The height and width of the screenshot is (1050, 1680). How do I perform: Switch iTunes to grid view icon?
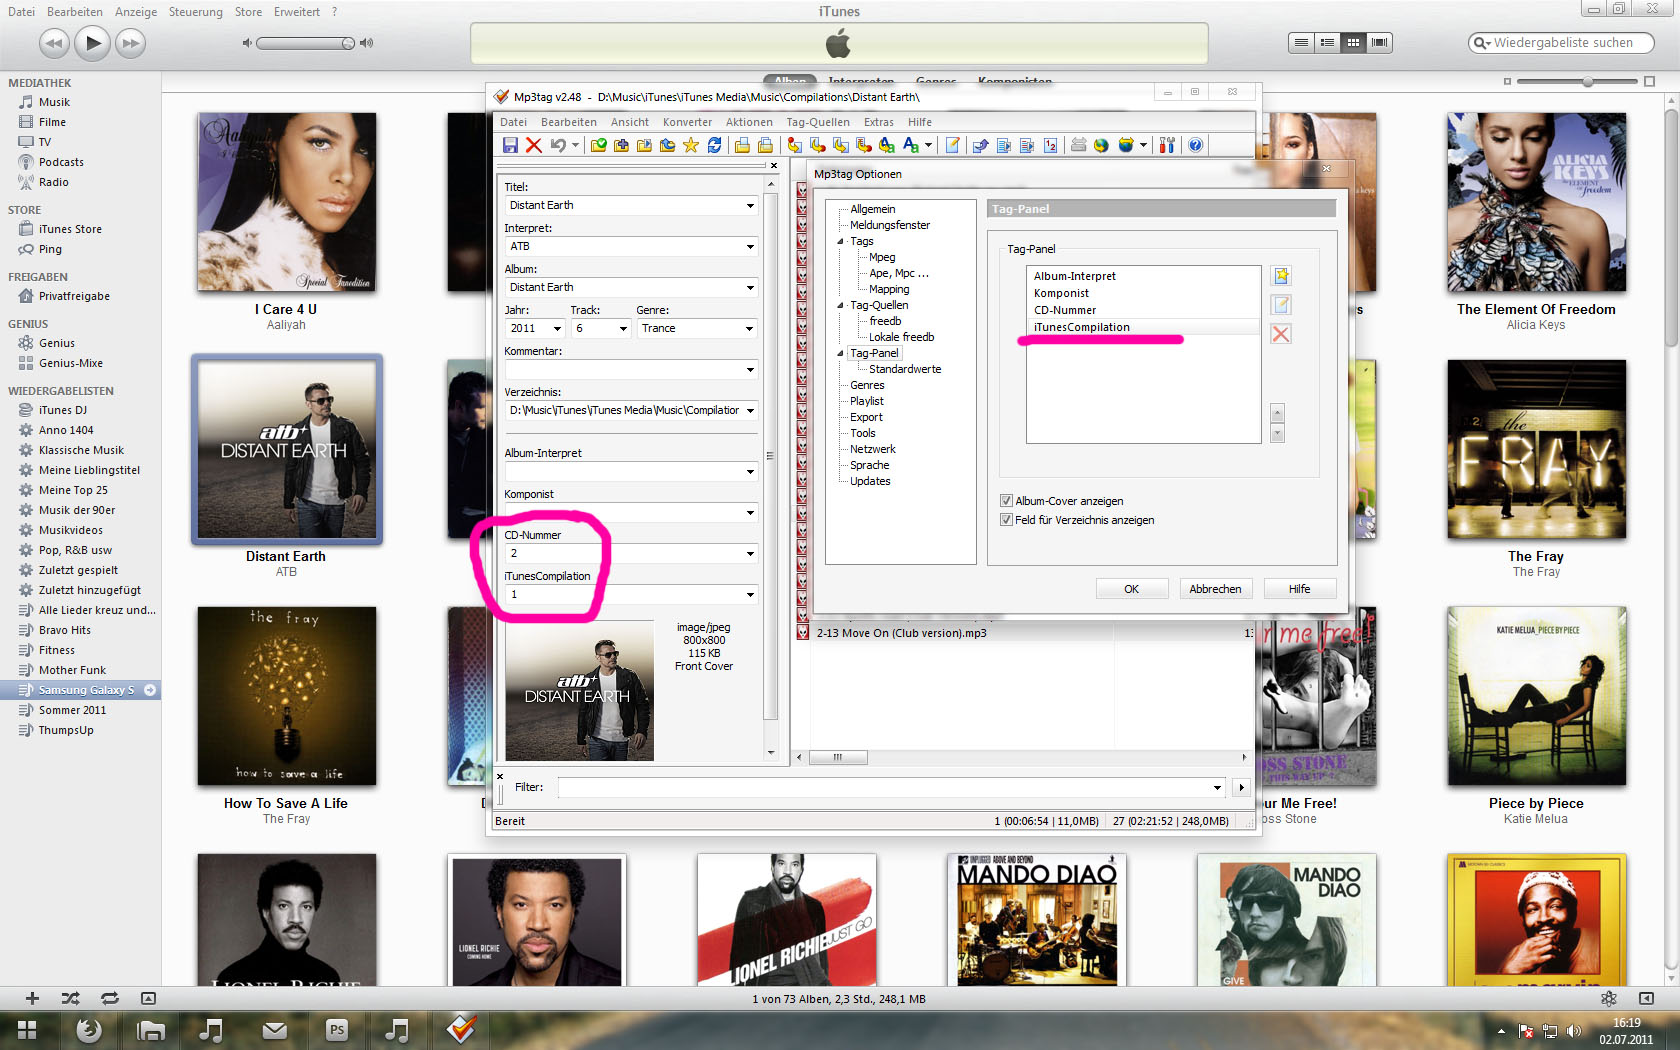click(1353, 42)
